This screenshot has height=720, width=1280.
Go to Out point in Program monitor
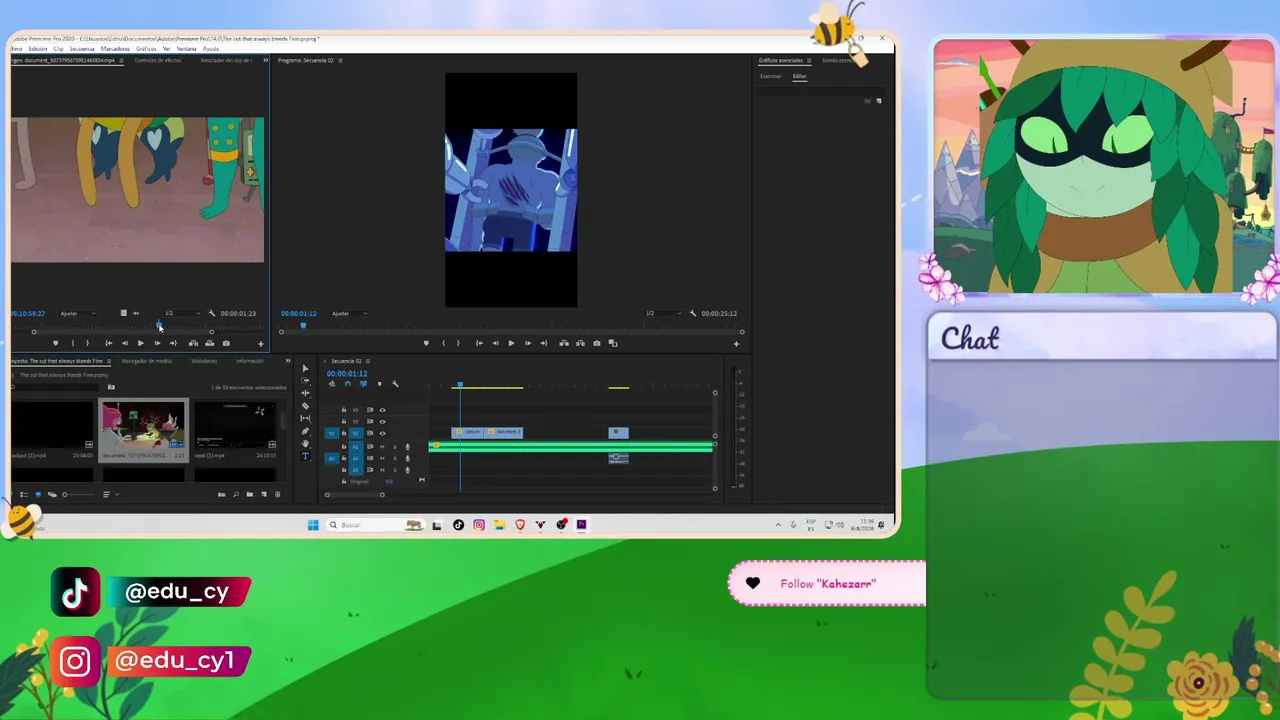(x=544, y=343)
